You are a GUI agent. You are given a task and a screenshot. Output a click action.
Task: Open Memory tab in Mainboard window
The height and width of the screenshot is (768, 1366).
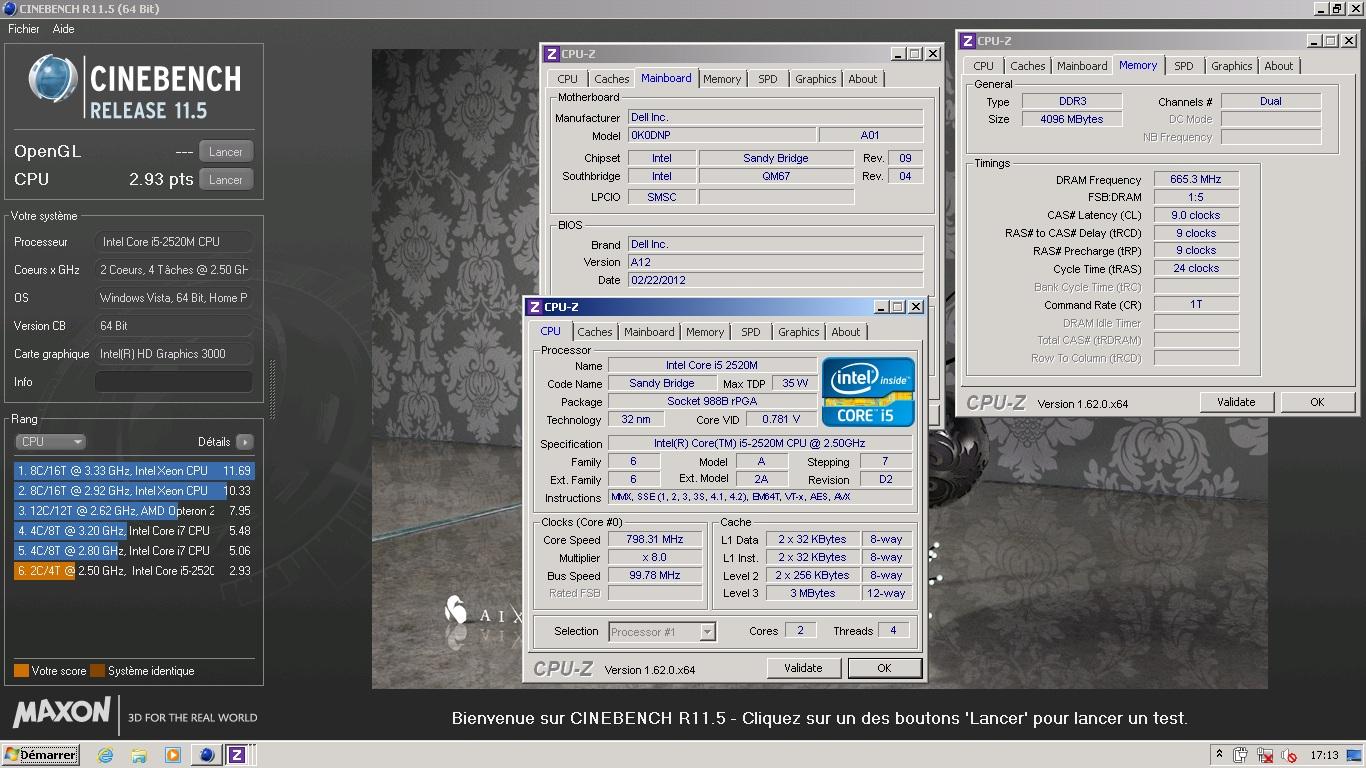tap(722, 79)
